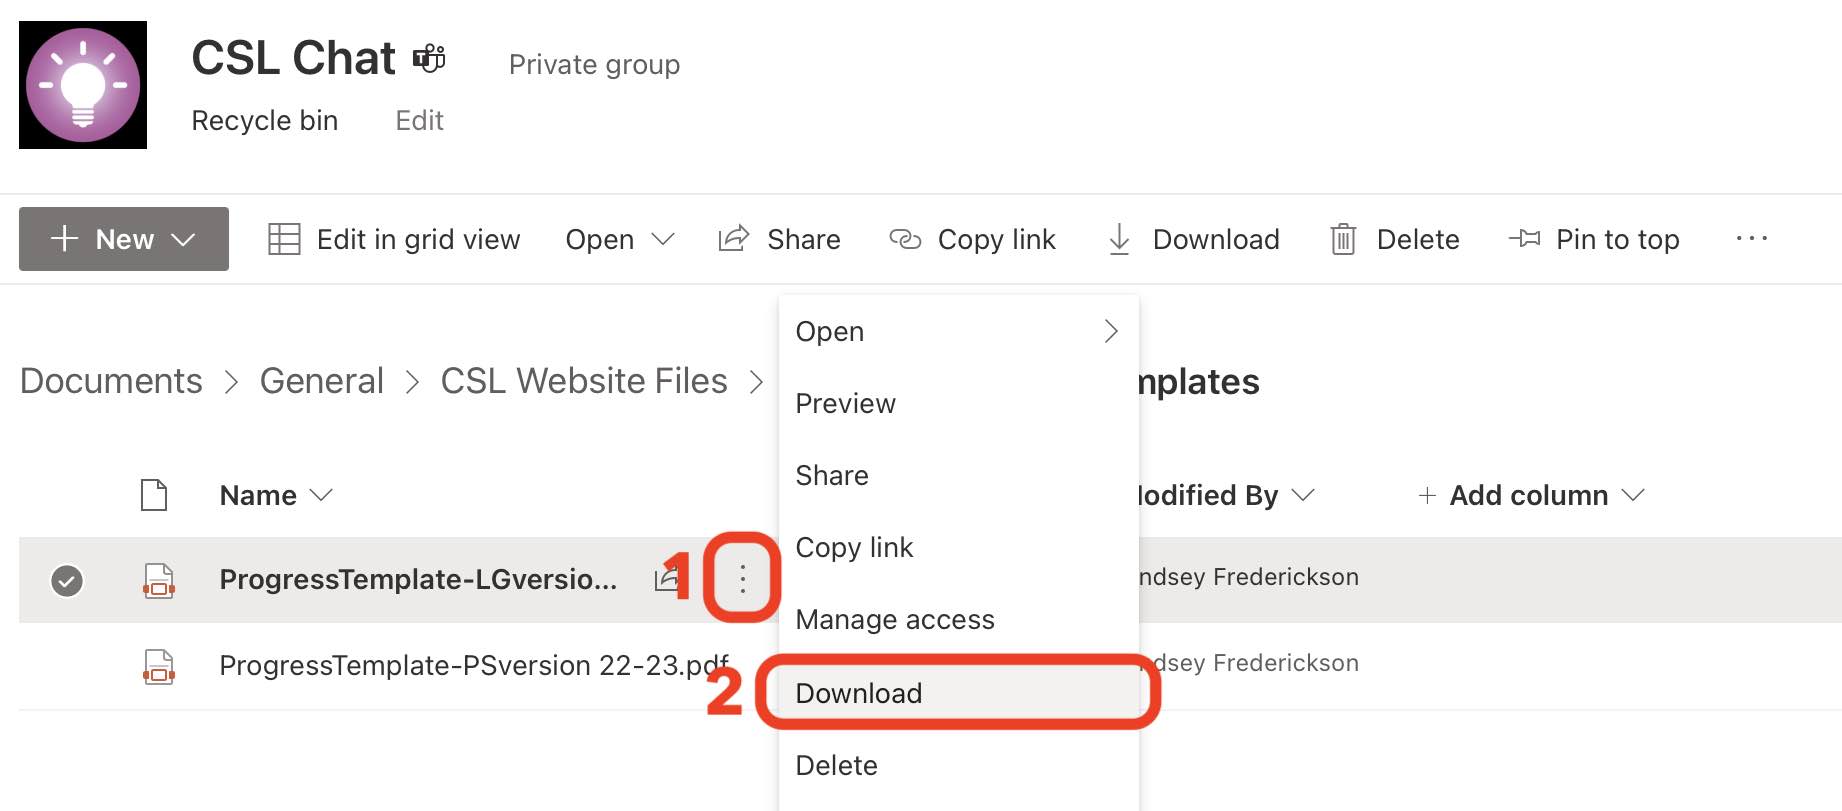Image resolution: width=1842 pixels, height=811 pixels.
Task: Click the Pin to top pin icon
Action: pos(1525,239)
